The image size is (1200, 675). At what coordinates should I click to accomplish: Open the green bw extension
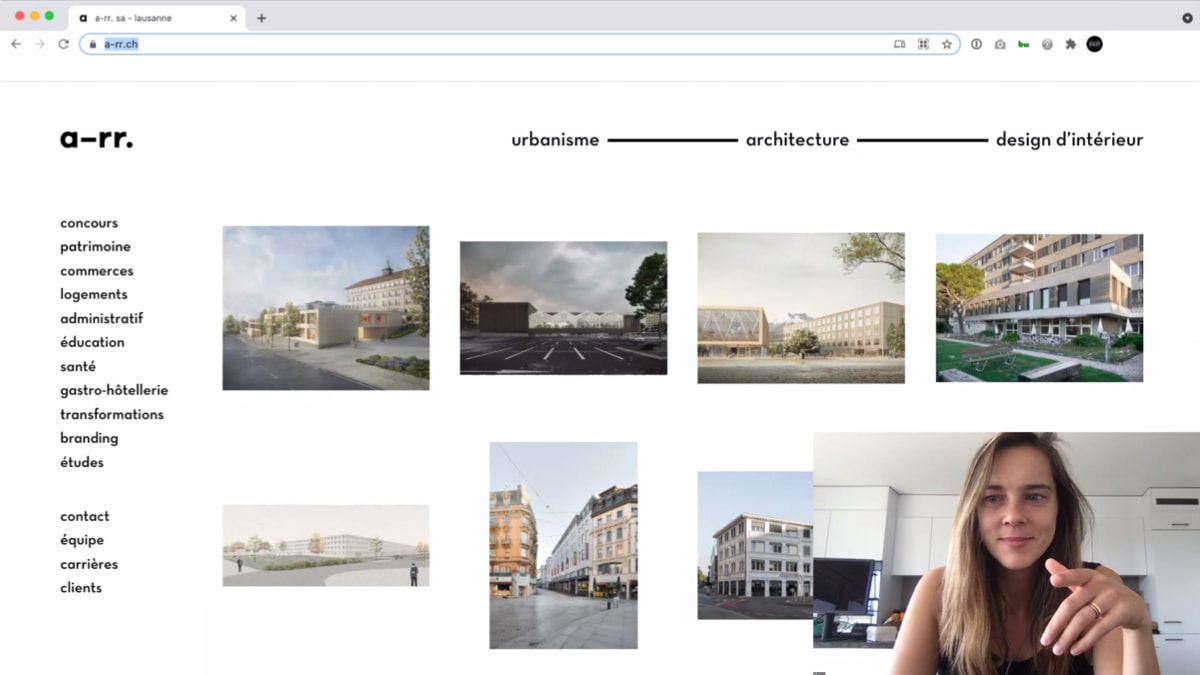click(1023, 44)
